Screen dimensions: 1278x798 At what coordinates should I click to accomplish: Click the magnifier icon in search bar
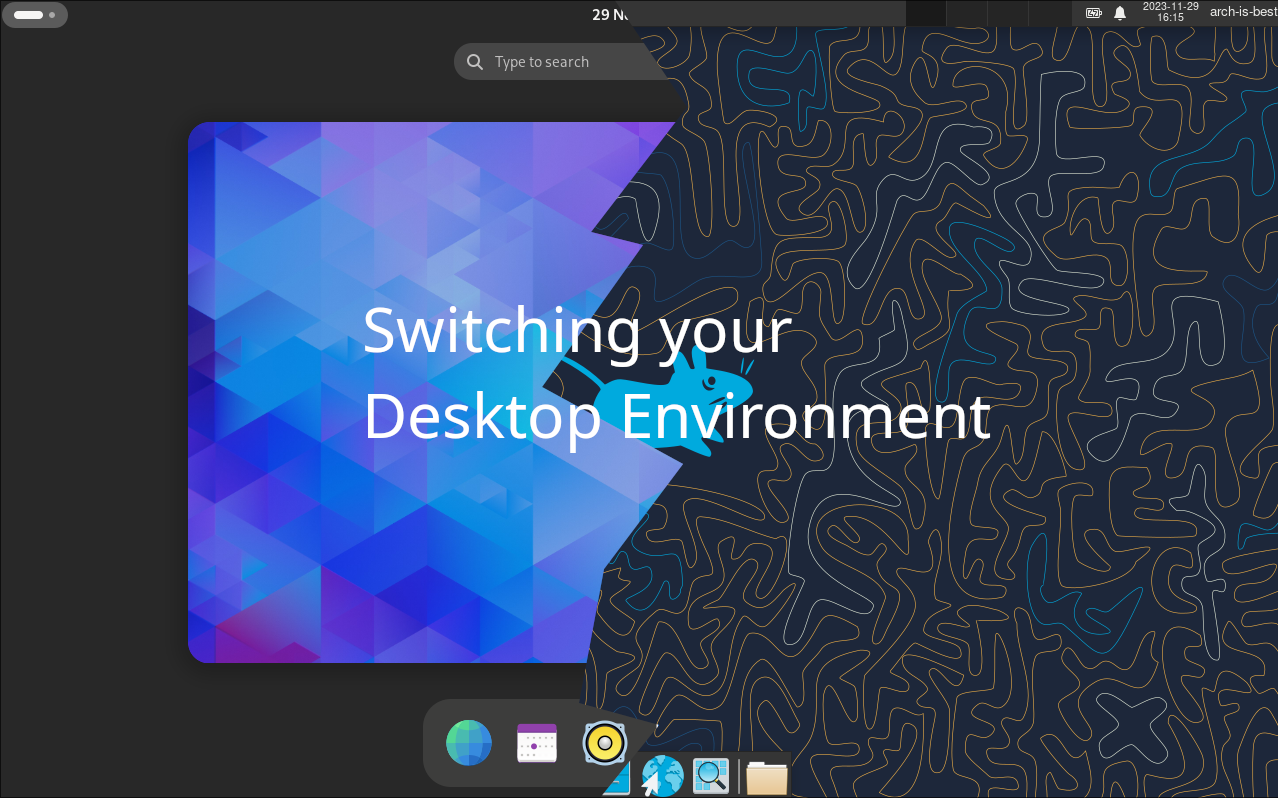coord(475,62)
